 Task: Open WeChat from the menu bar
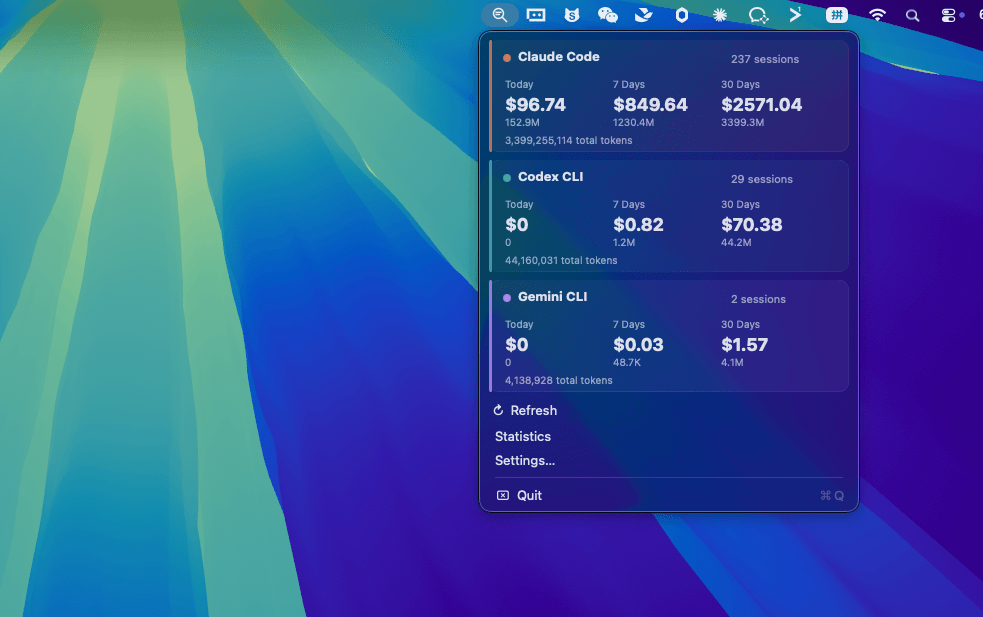(607, 15)
